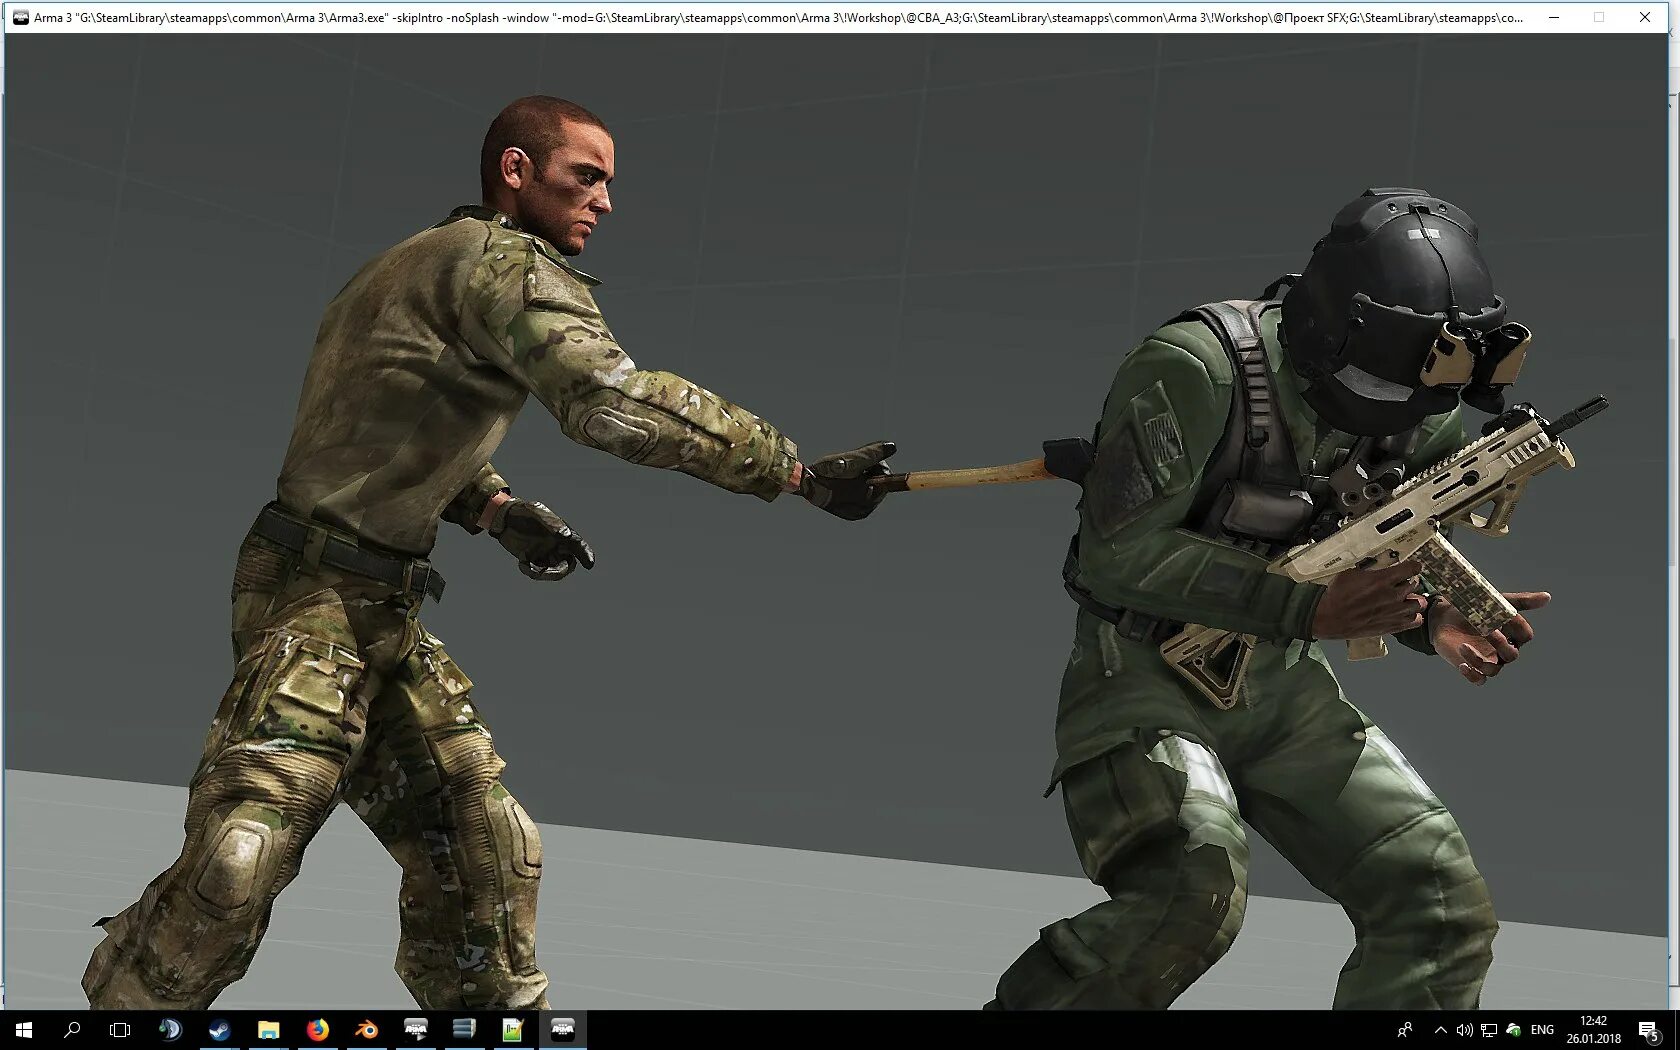The width and height of the screenshot is (1680, 1050).
Task: Switch the ENG input language
Action: coord(1542,1030)
